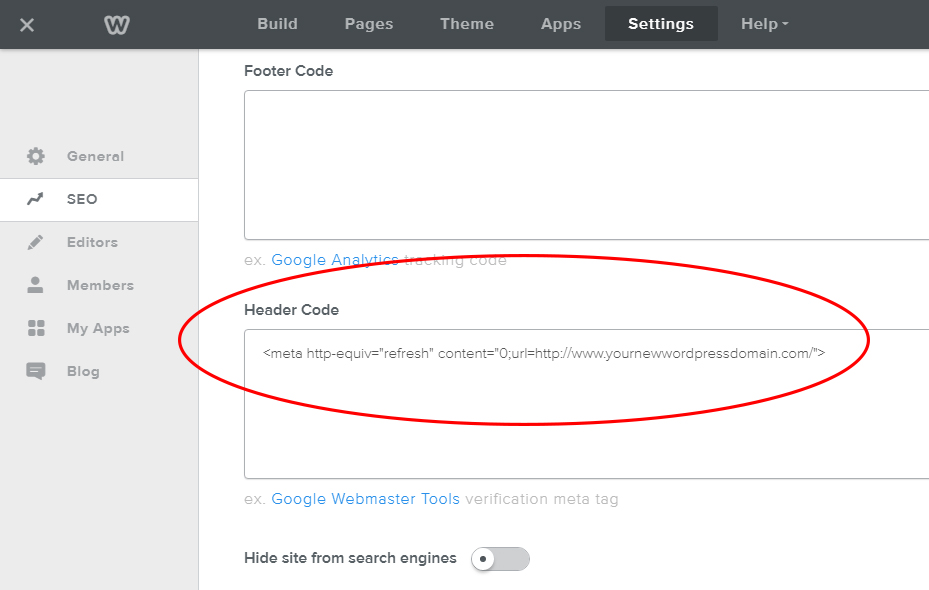Click the Members person icon

[x=37, y=285]
